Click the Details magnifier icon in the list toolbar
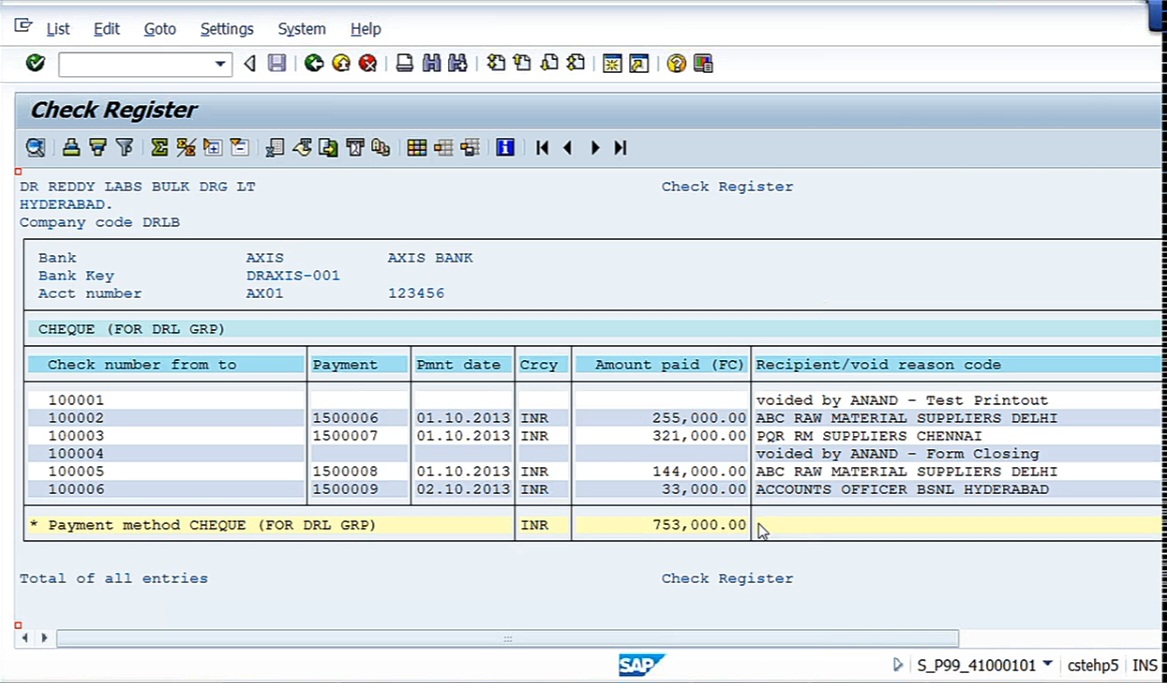The width and height of the screenshot is (1167, 683). click(x=35, y=147)
